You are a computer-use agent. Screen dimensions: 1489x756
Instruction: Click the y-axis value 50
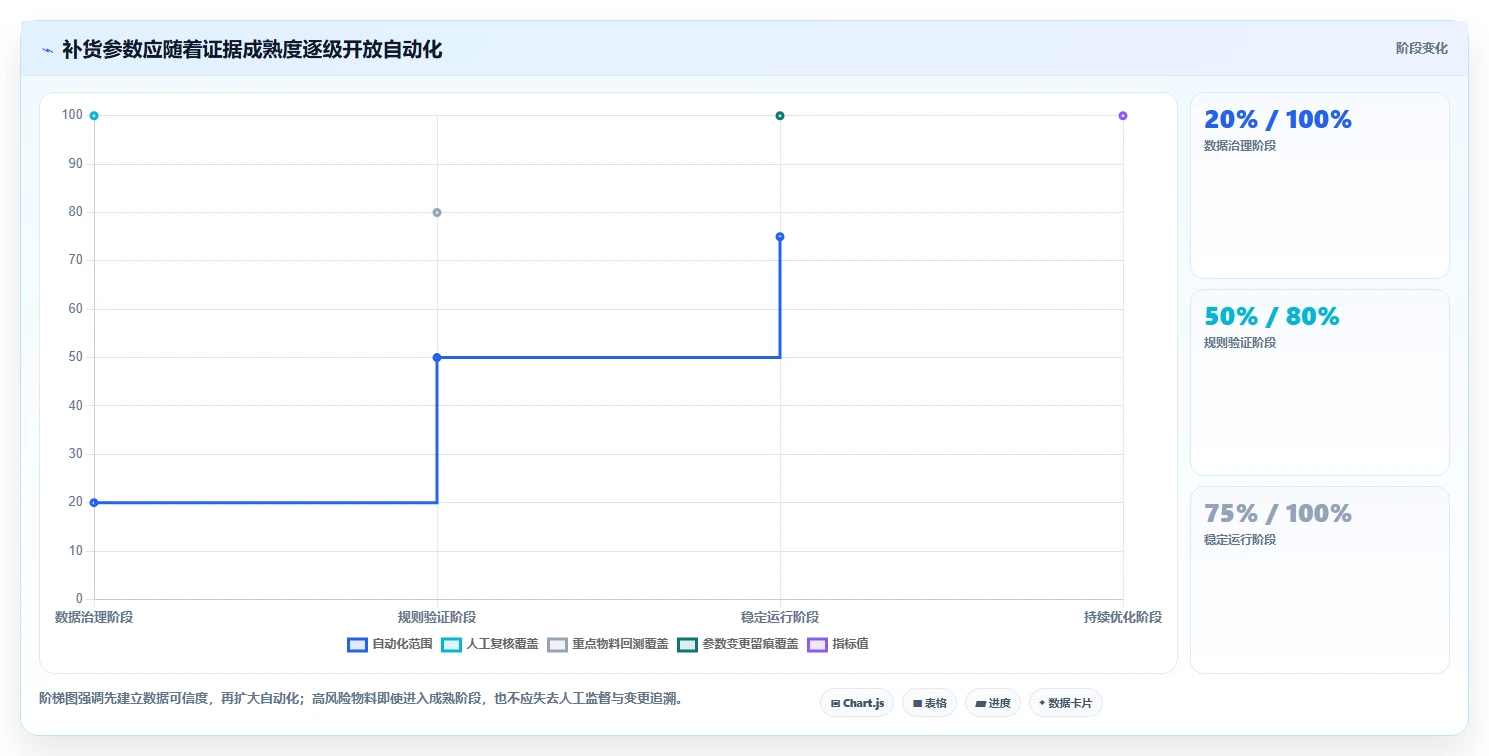click(75, 357)
